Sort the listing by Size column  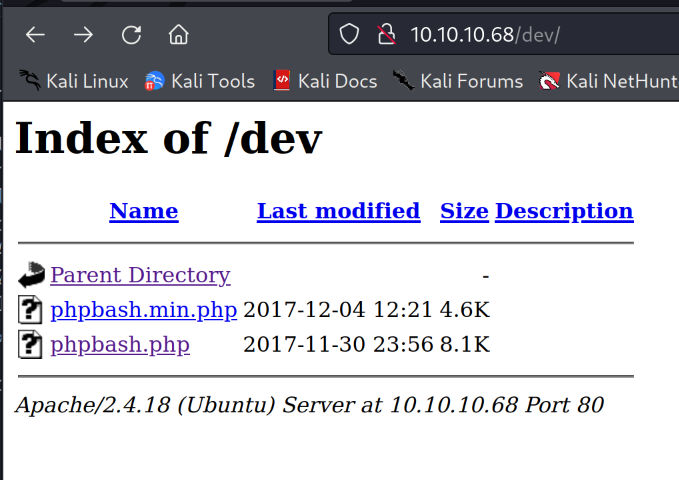pos(464,211)
